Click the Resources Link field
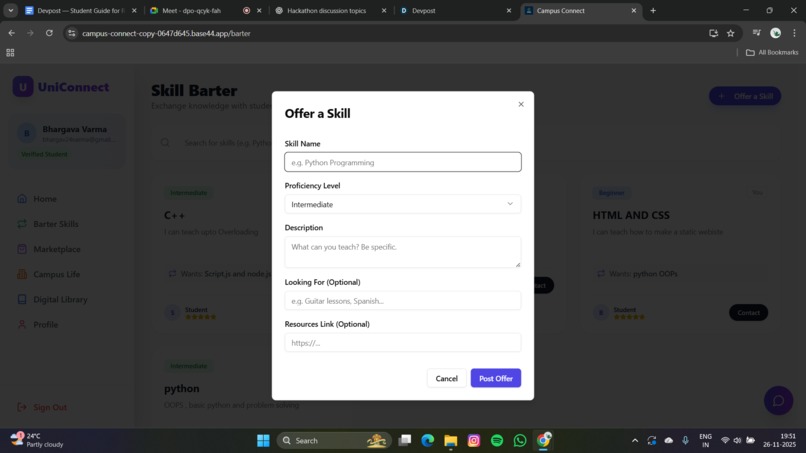Viewport: 806px width, 453px height. click(x=402, y=342)
